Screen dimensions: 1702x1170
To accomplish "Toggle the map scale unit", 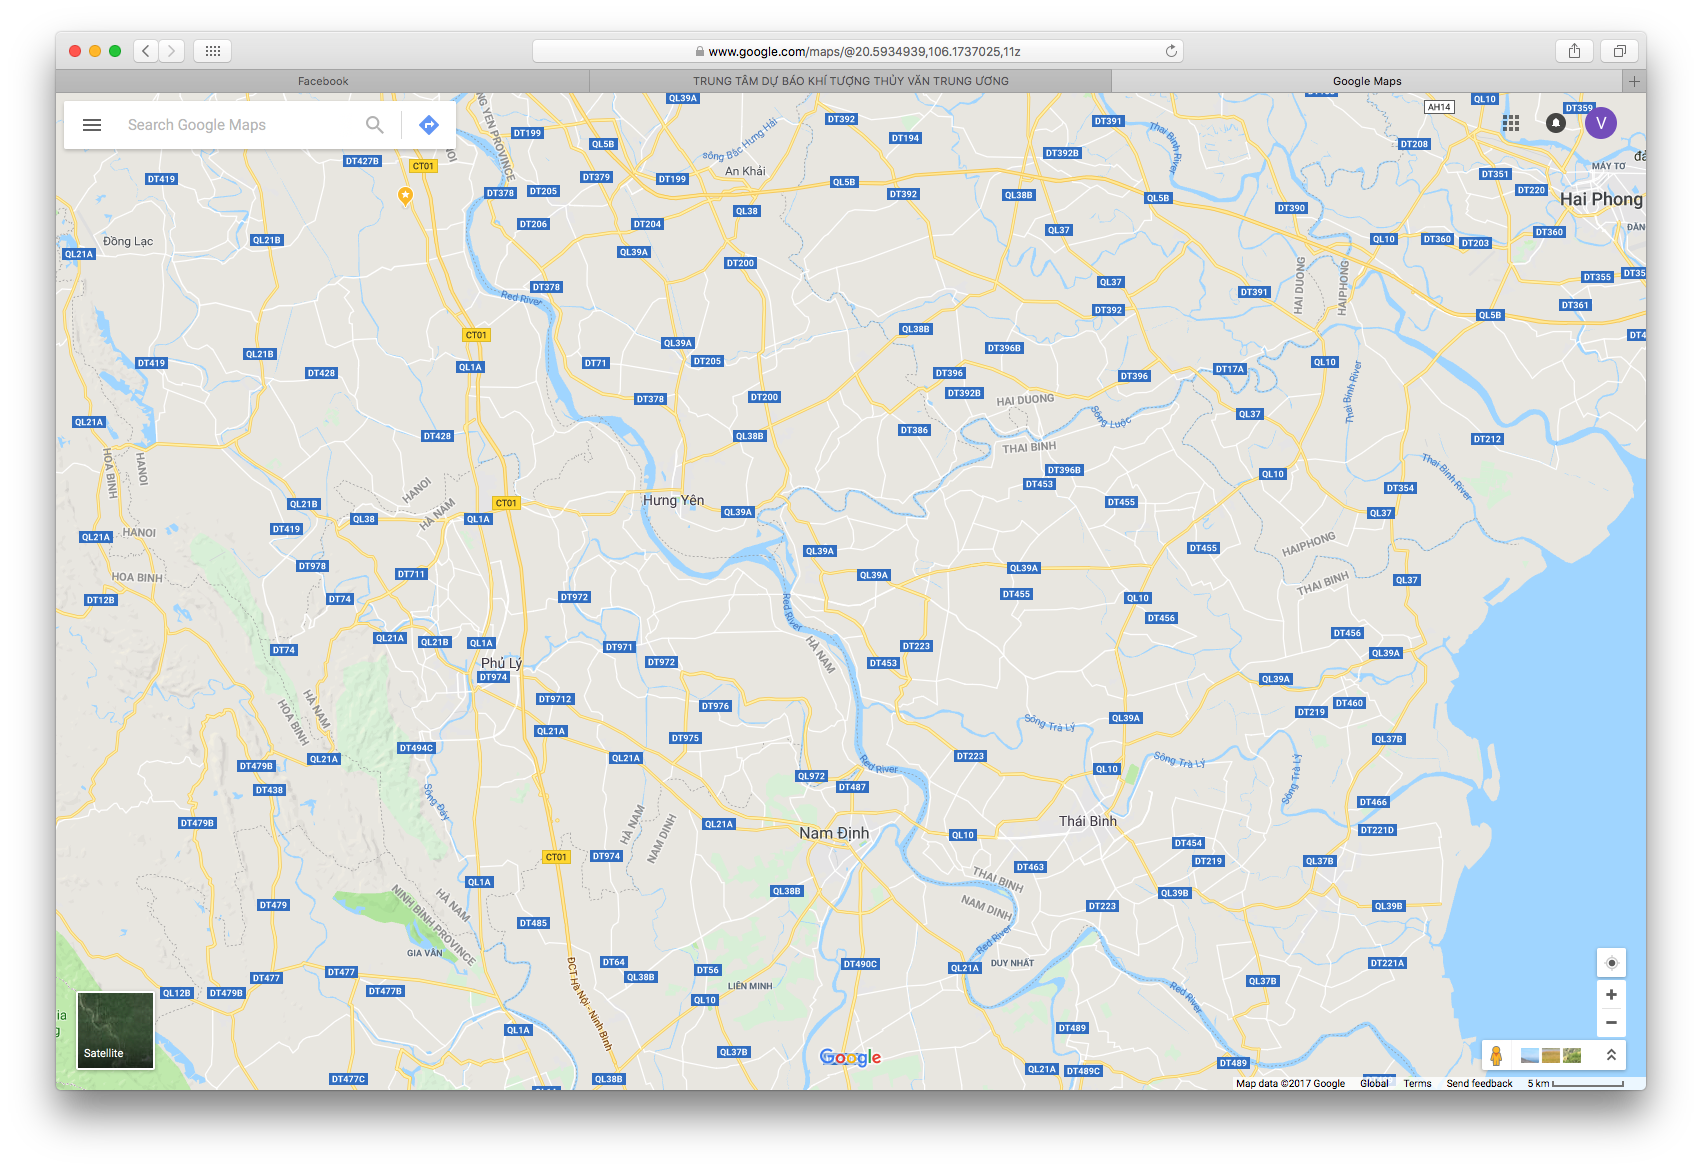I will click(x=1575, y=1083).
